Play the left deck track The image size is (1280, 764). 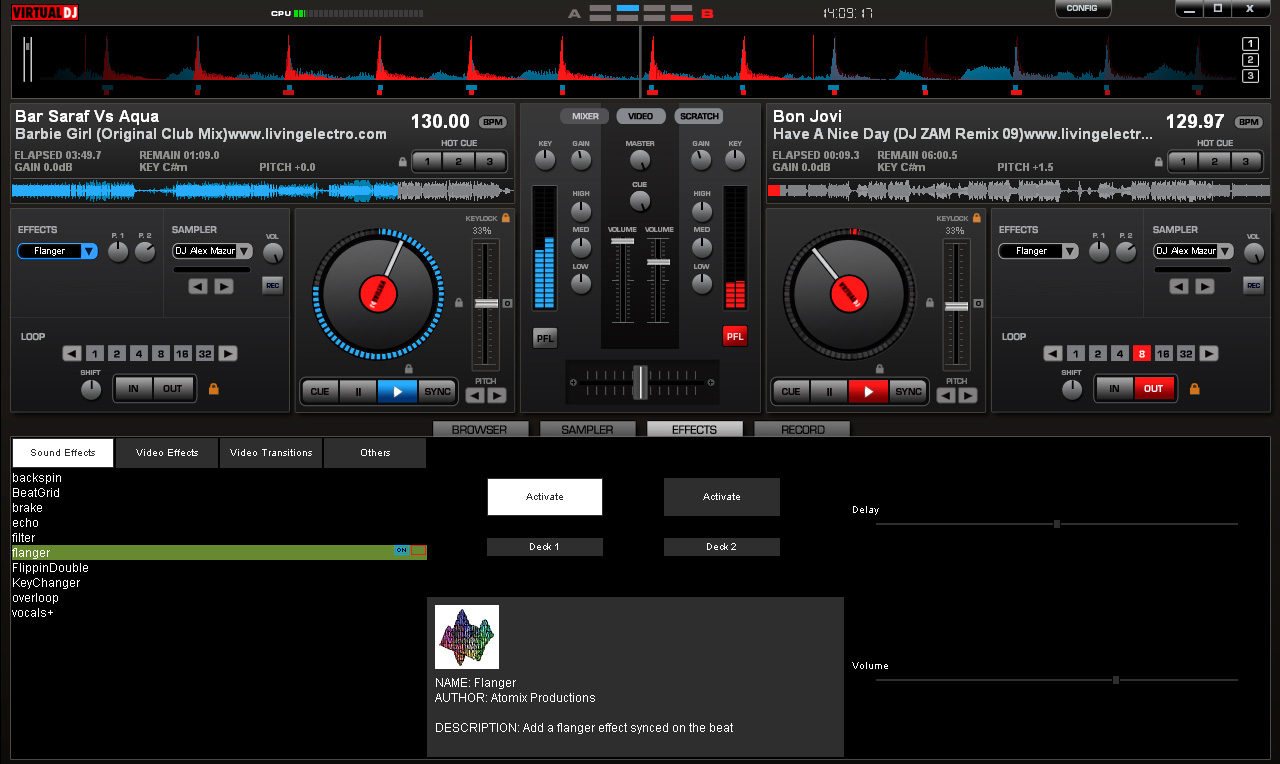pyautogui.click(x=397, y=391)
